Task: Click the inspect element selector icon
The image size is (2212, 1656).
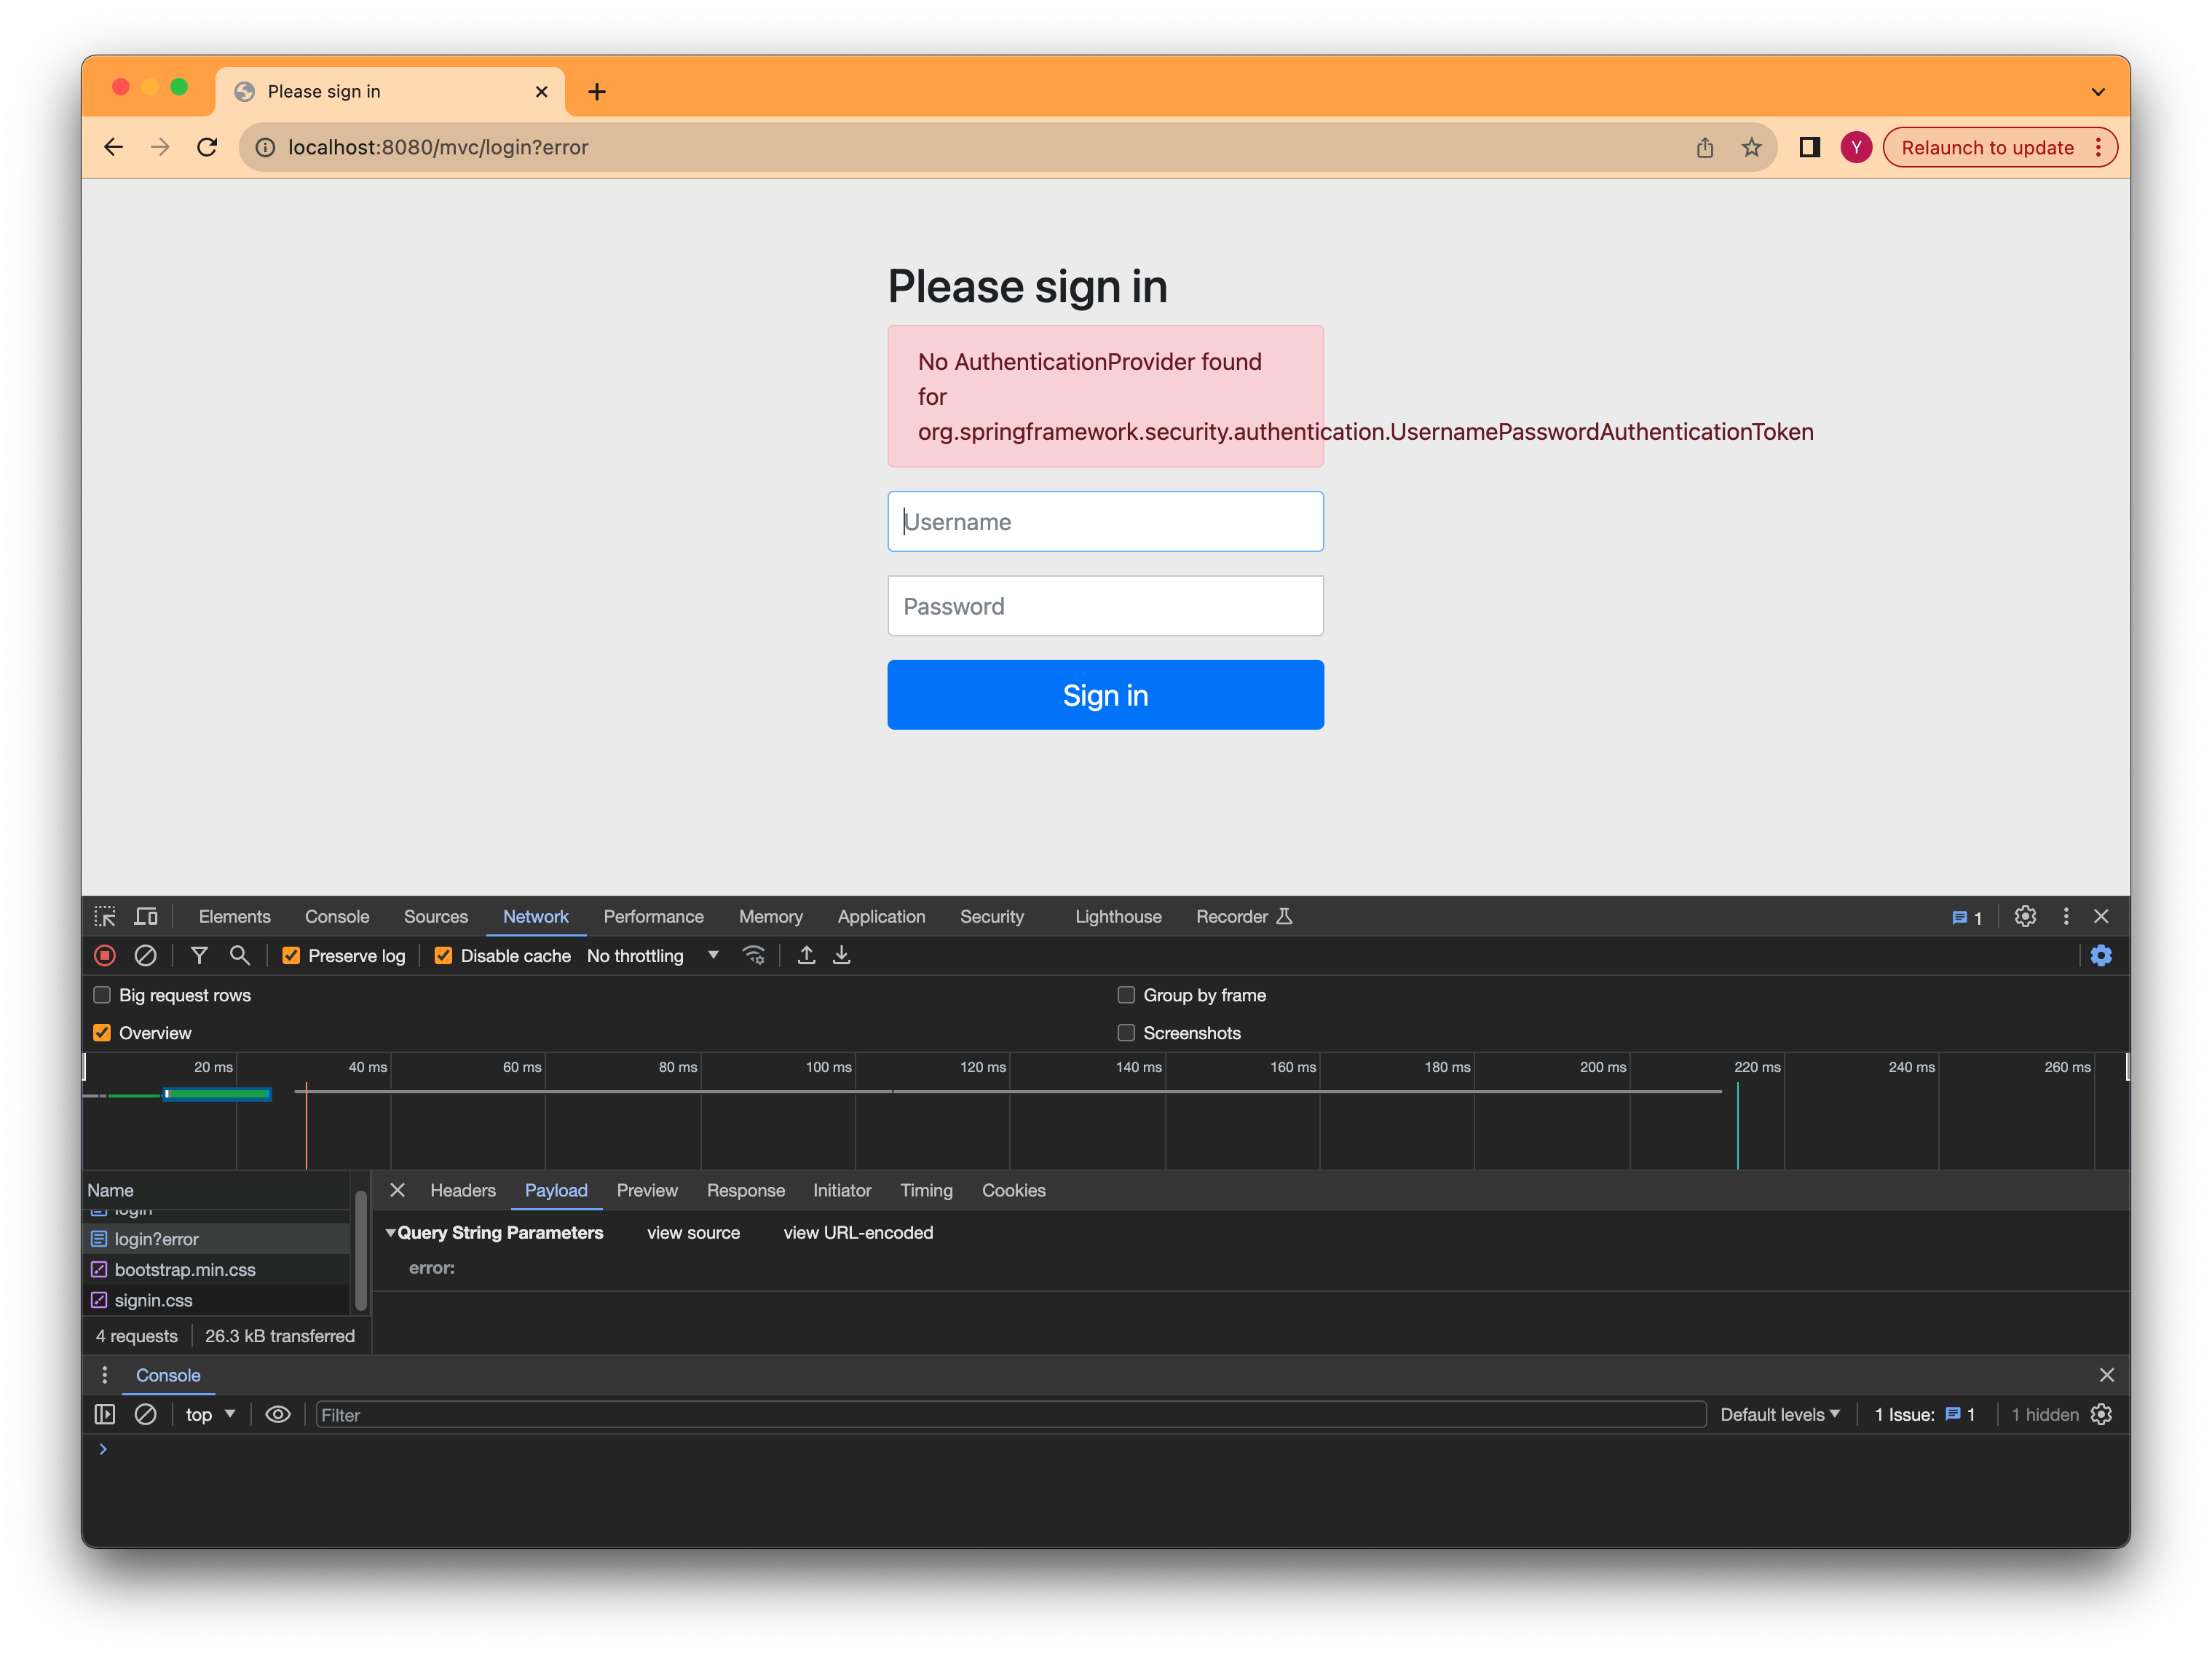Action: point(105,916)
